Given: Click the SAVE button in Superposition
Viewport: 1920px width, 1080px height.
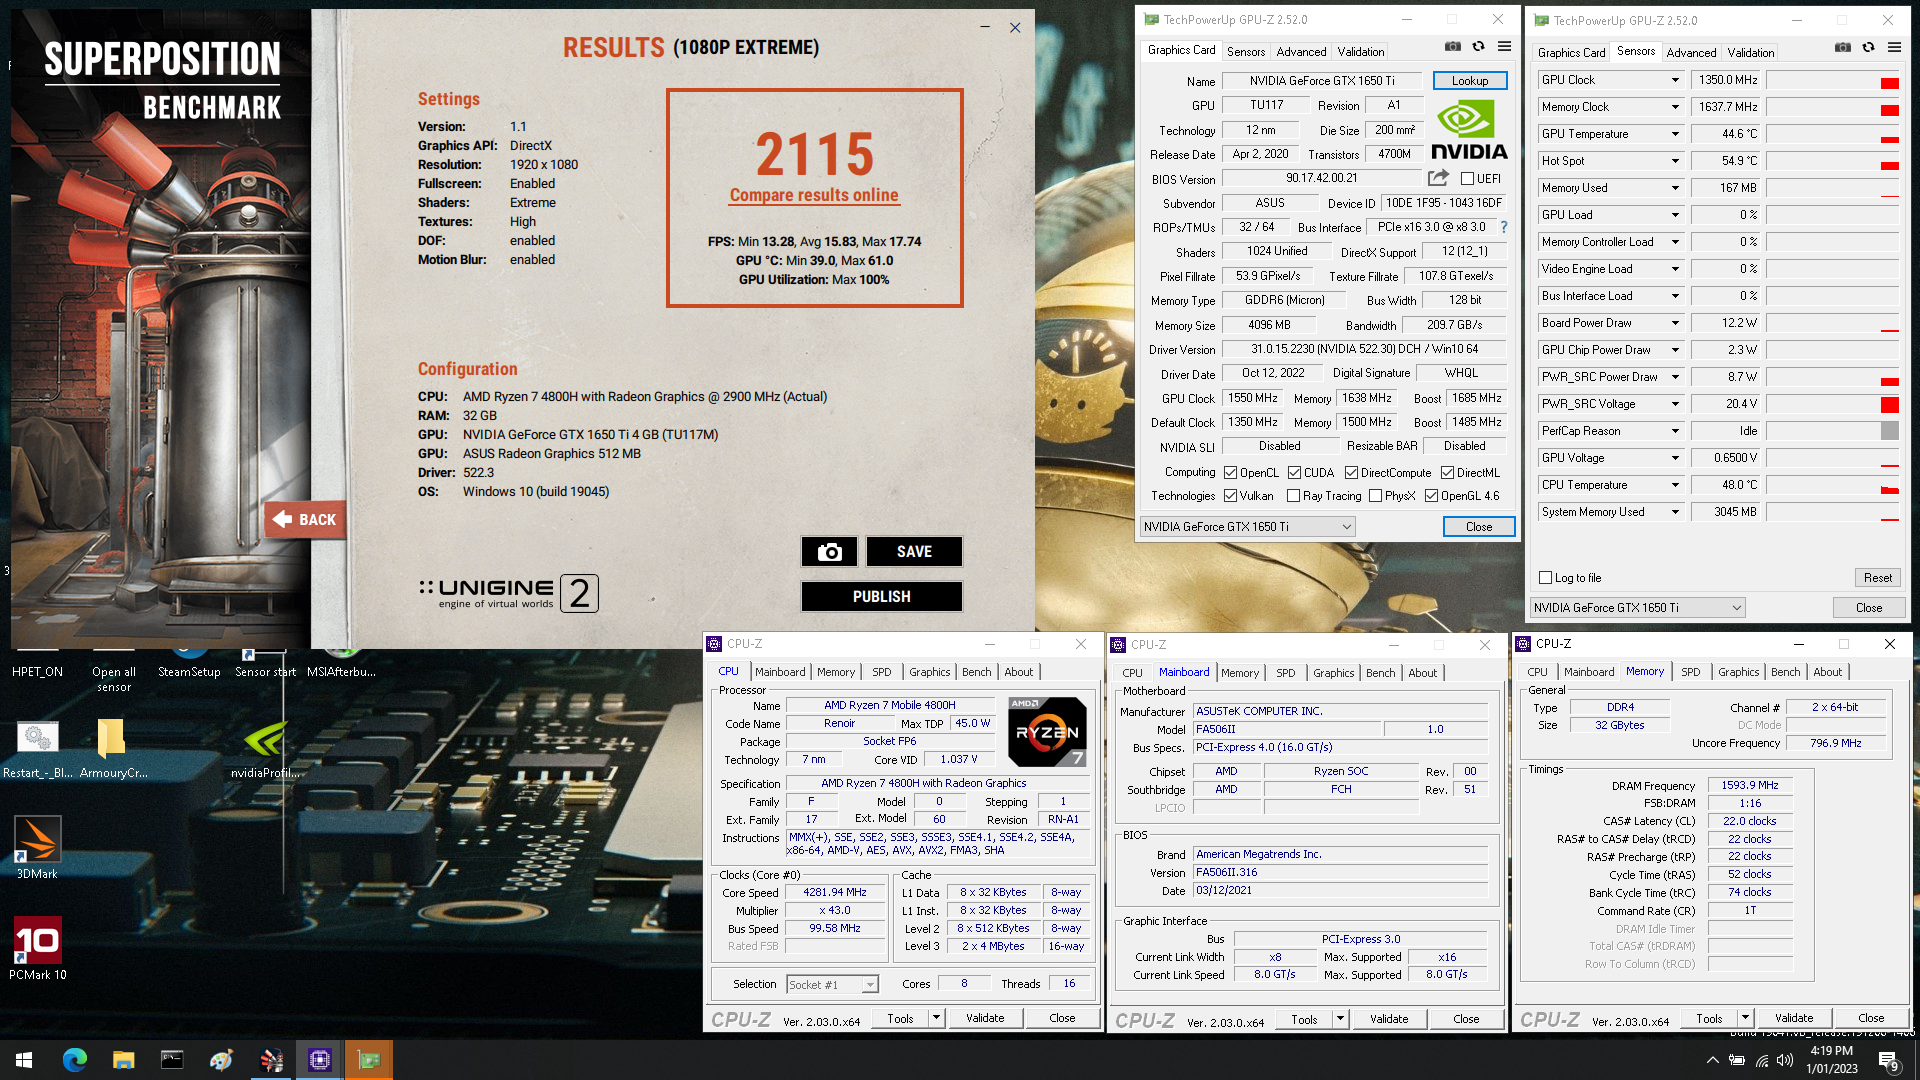Looking at the screenshot, I should [x=914, y=552].
